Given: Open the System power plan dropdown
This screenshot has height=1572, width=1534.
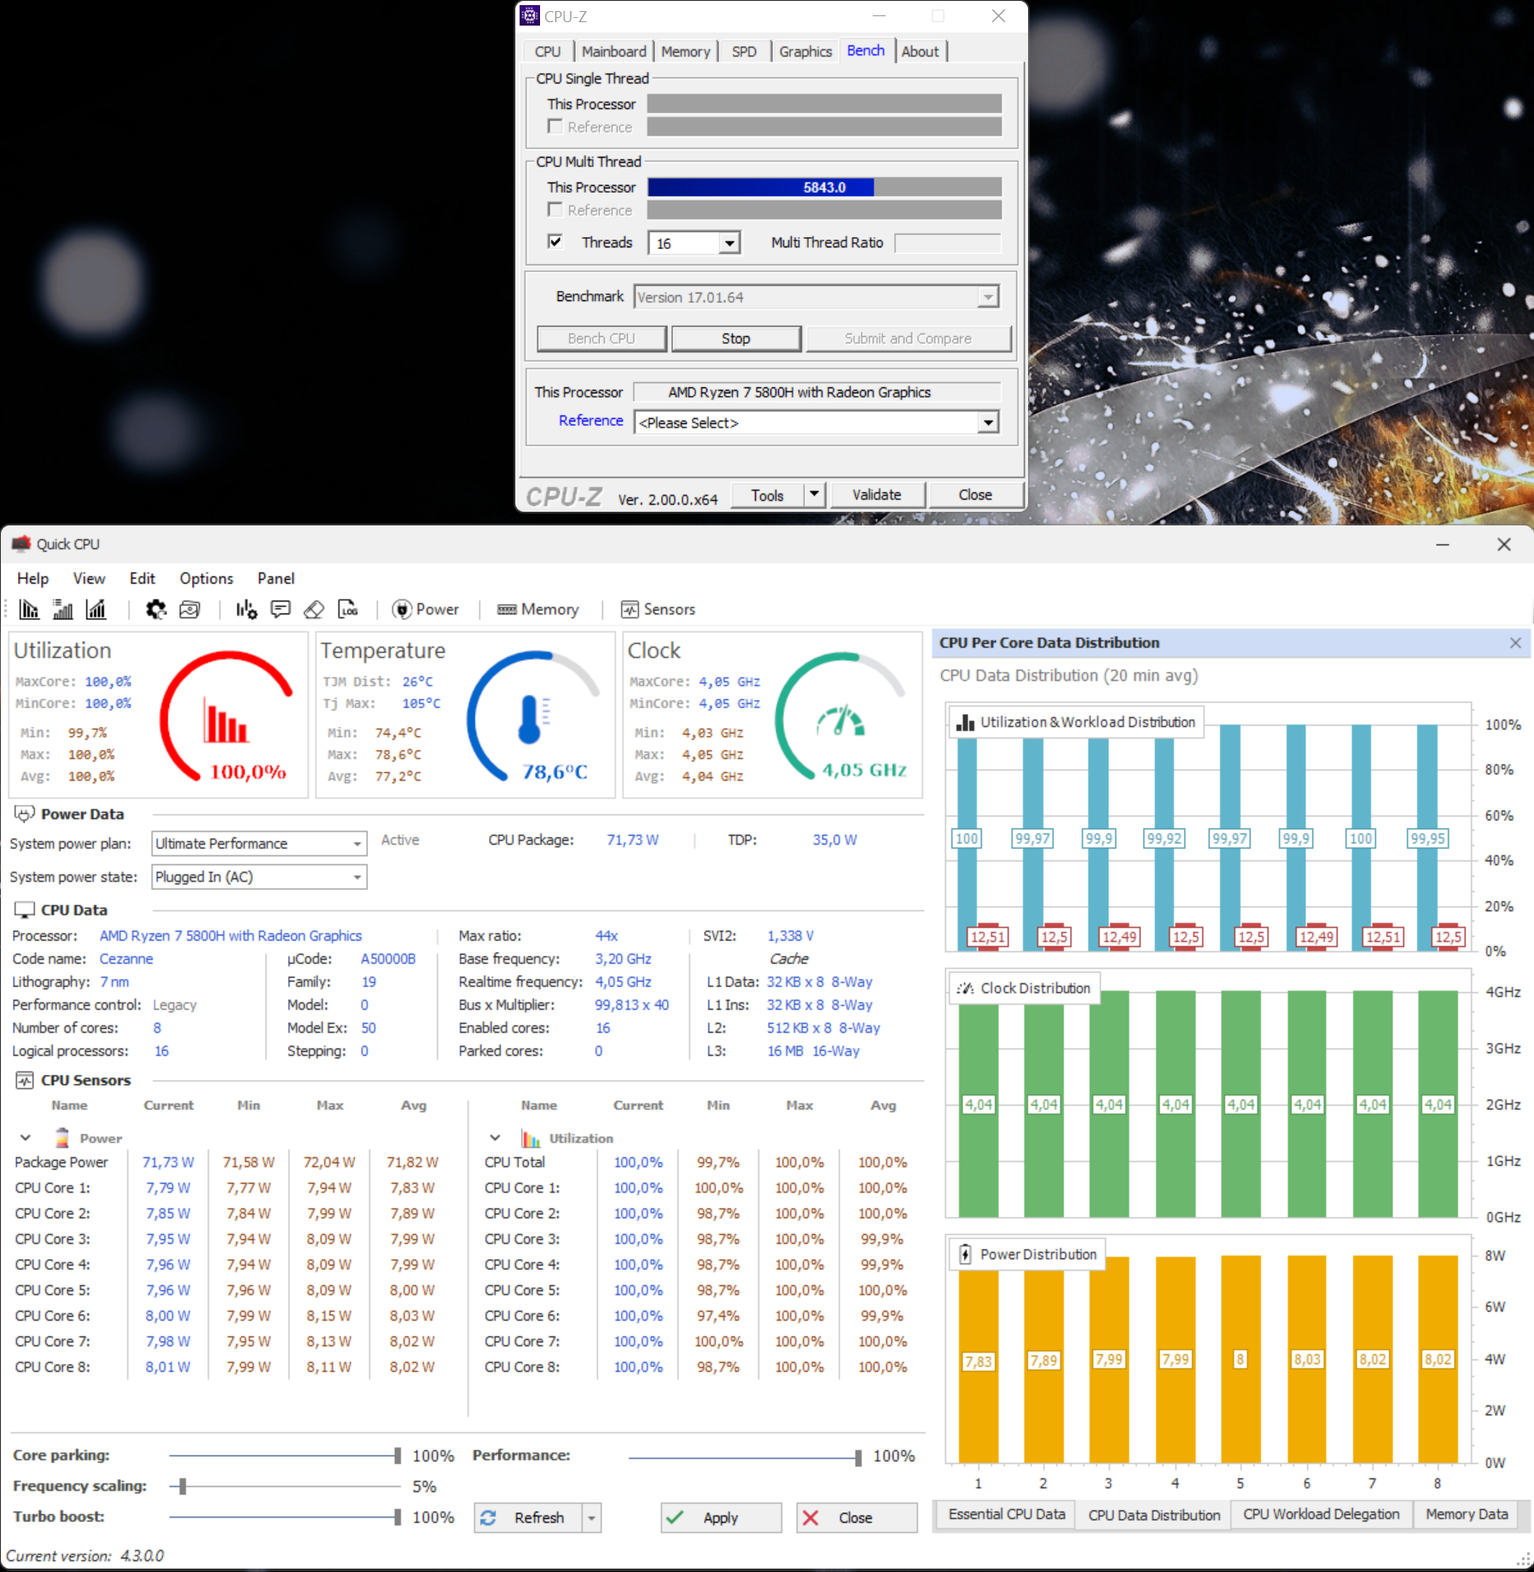Looking at the screenshot, I should (x=356, y=843).
